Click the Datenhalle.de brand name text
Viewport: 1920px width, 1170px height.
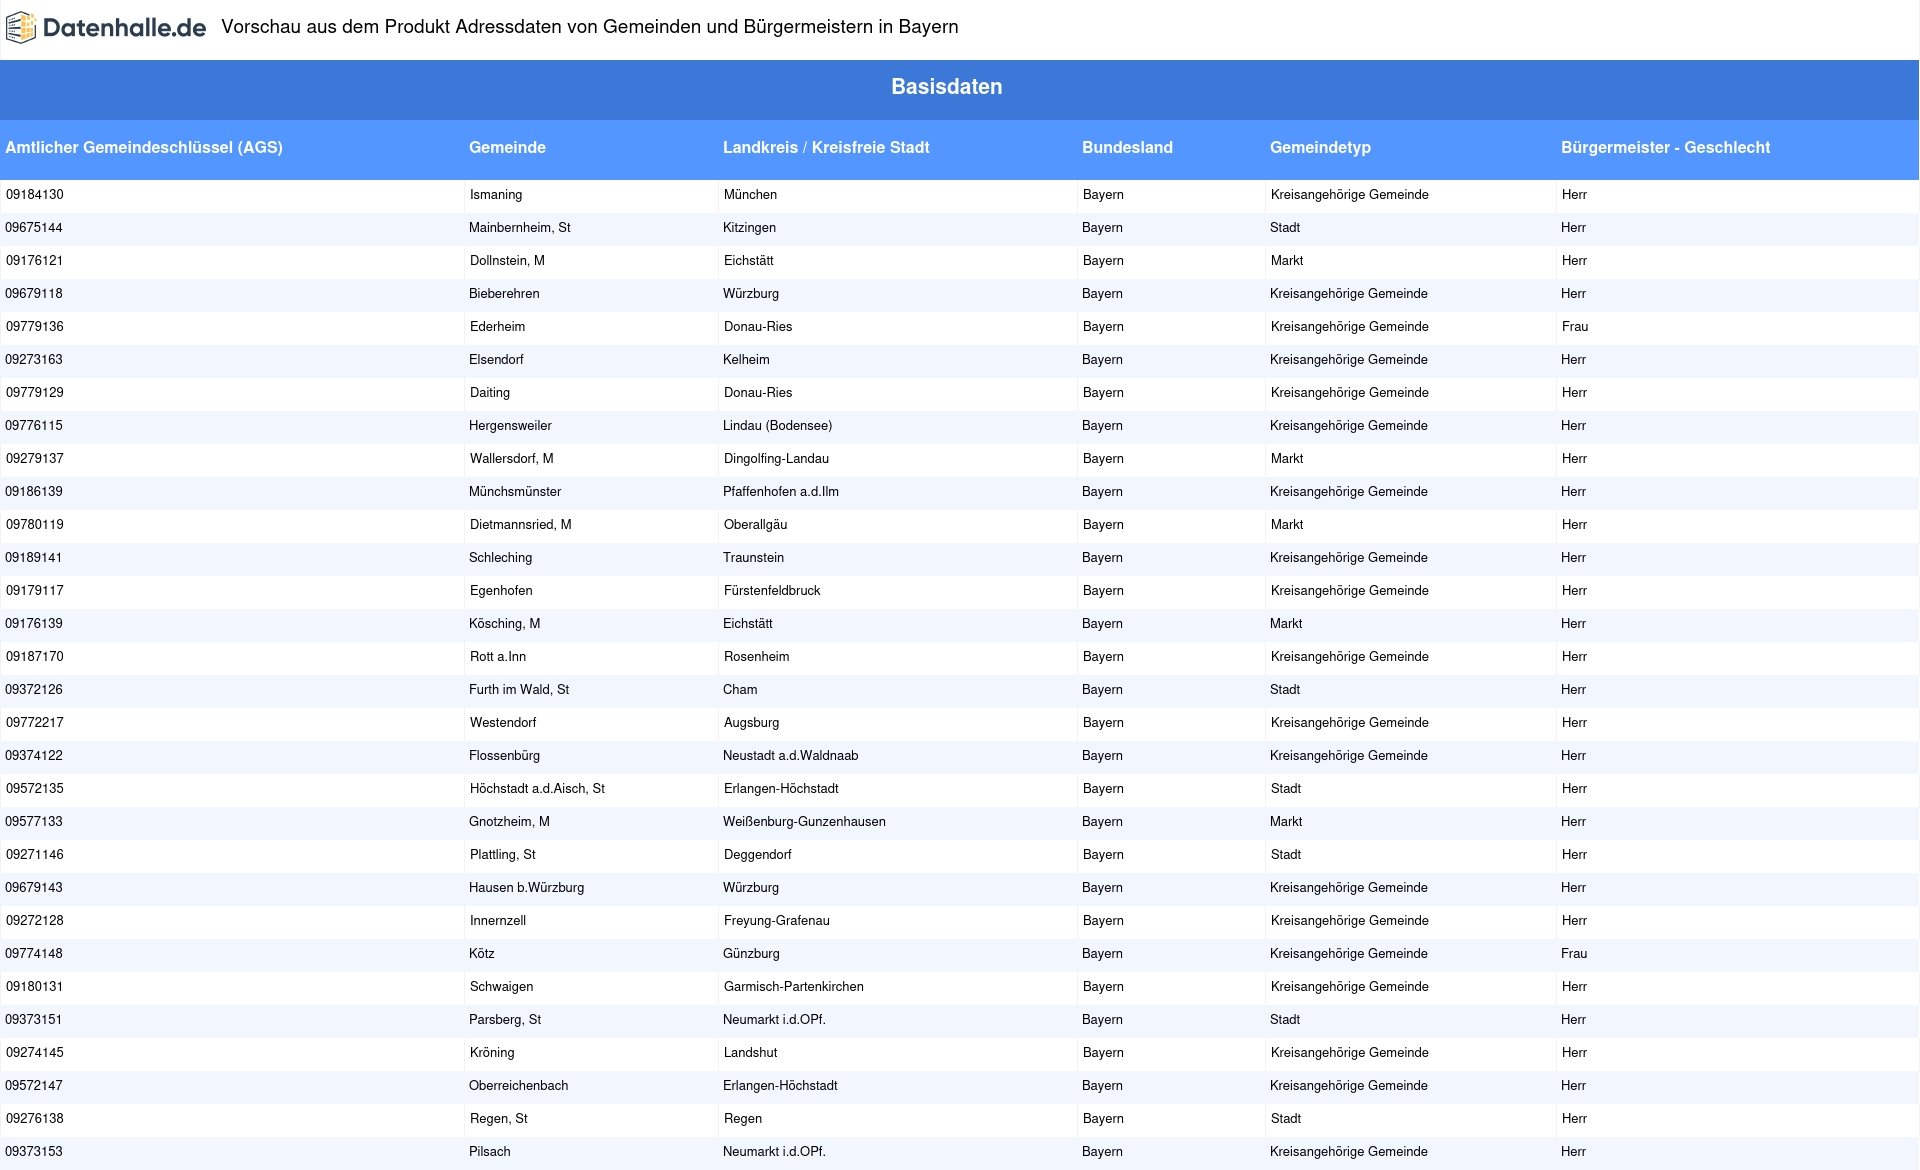click(x=124, y=28)
